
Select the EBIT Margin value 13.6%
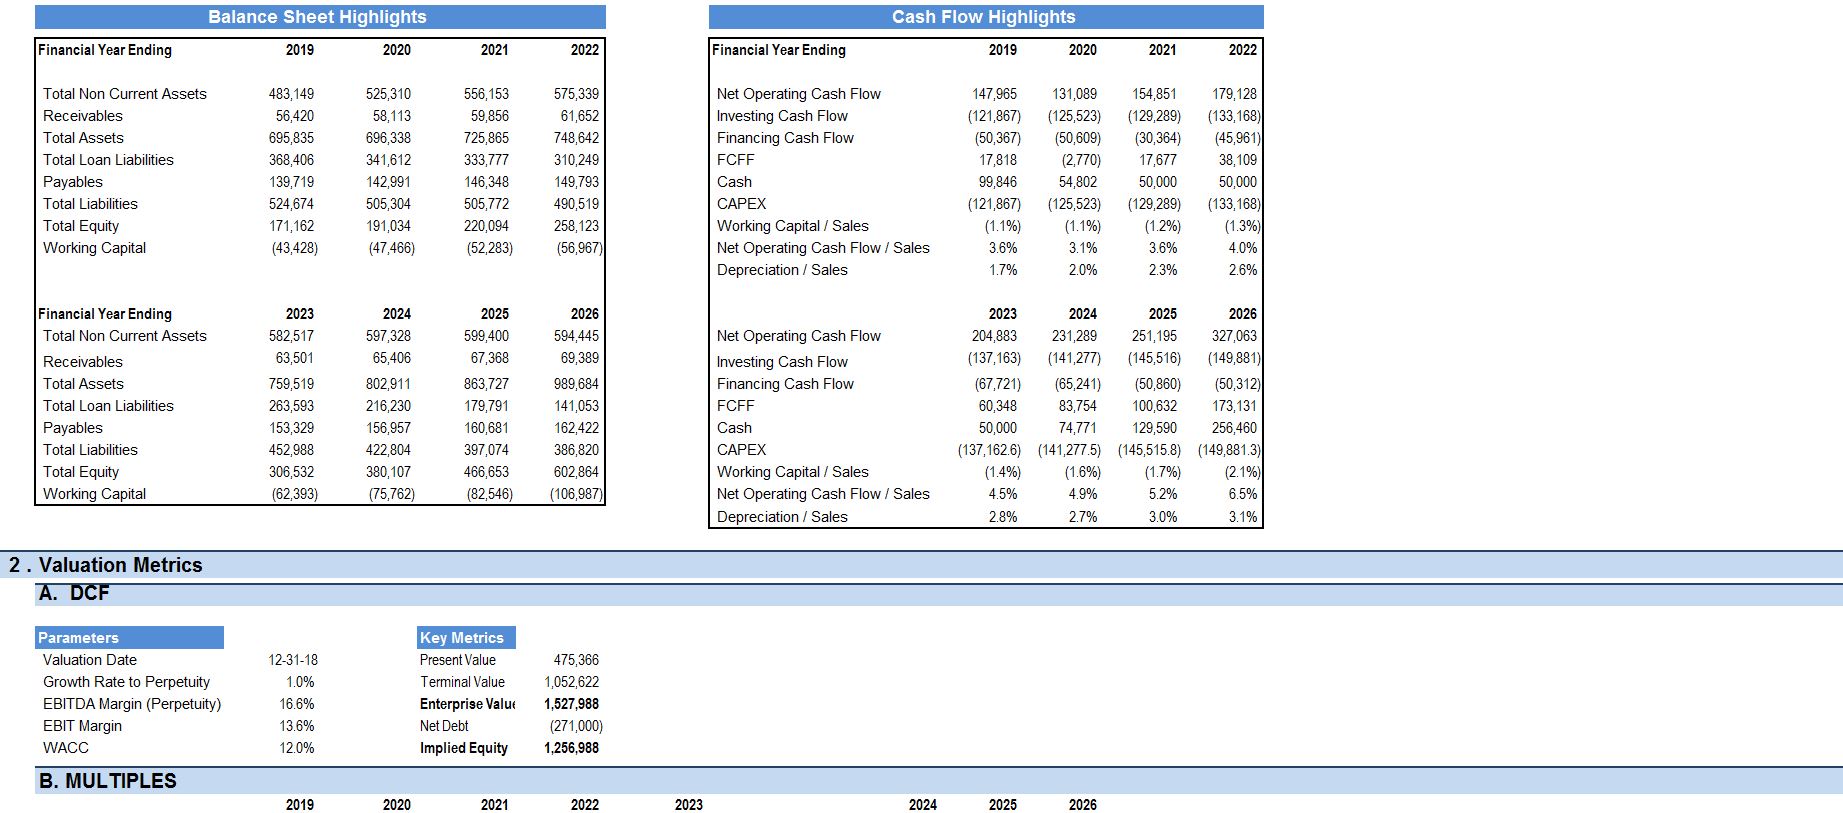click(296, 726)
